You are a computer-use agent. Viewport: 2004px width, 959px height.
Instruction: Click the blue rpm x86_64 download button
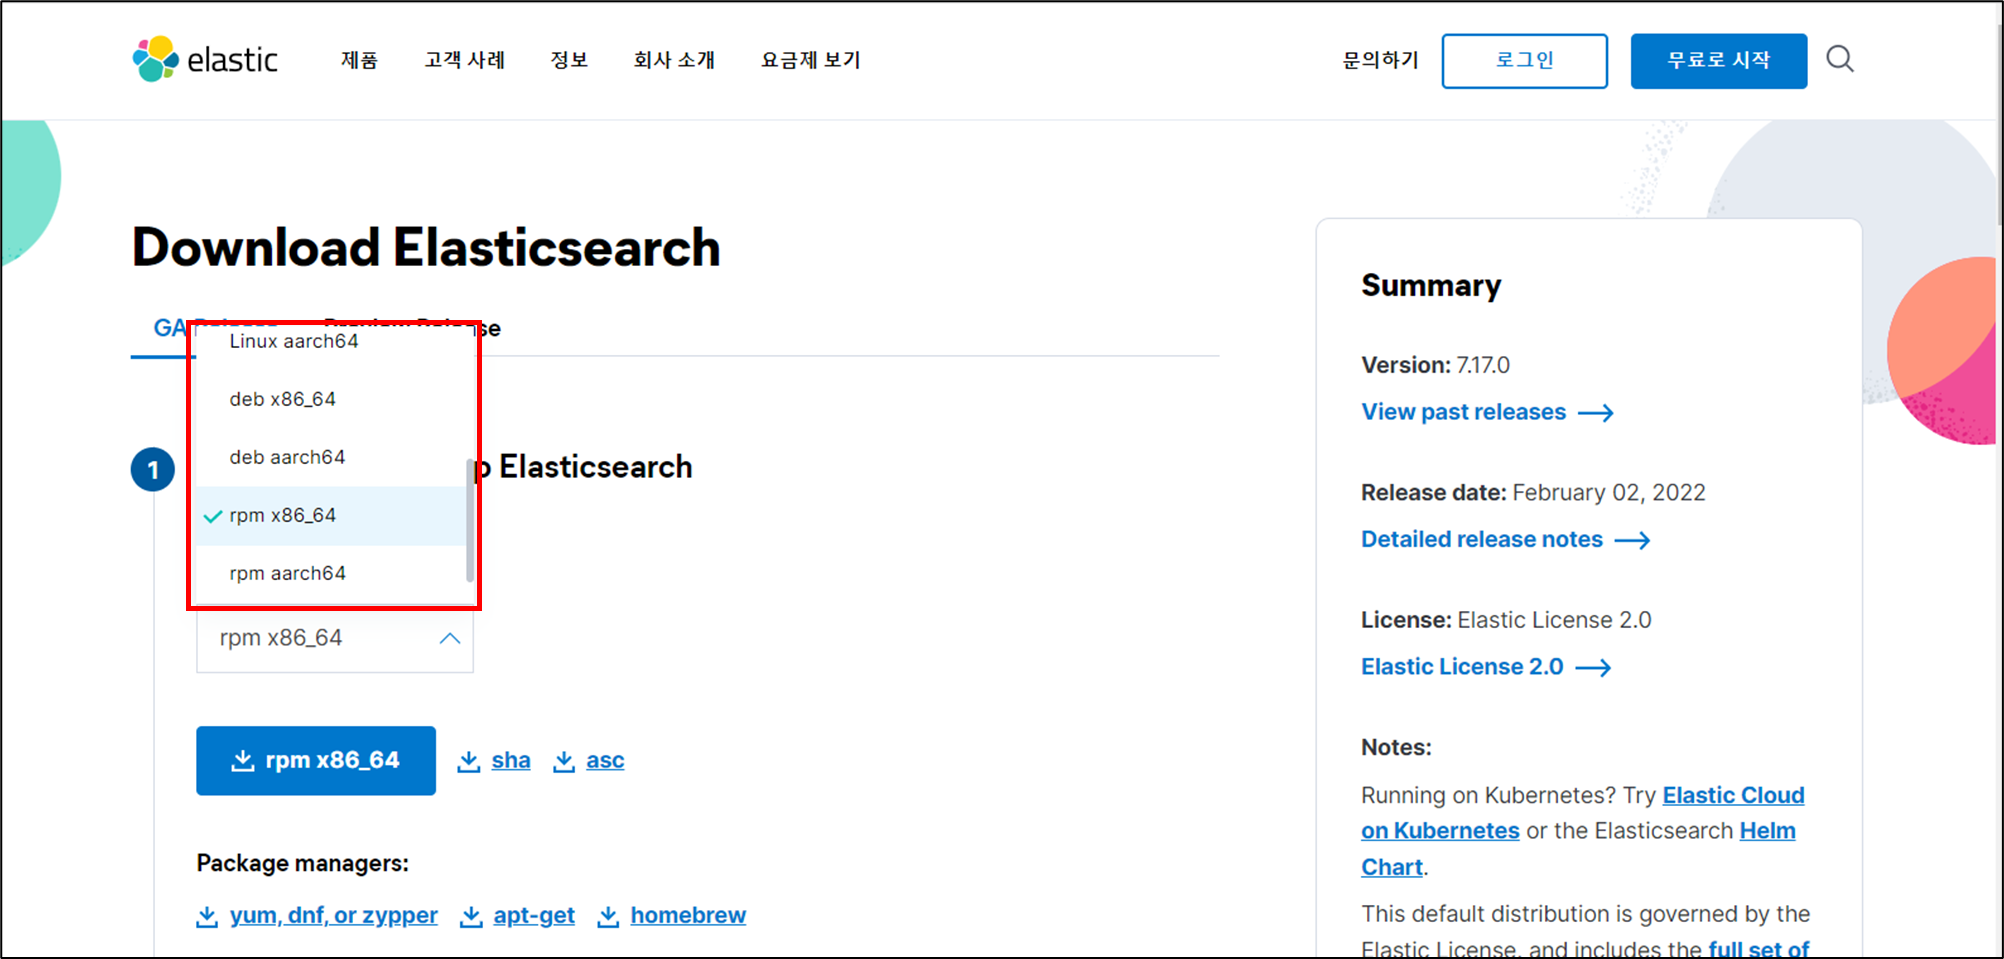coord(316,761)
